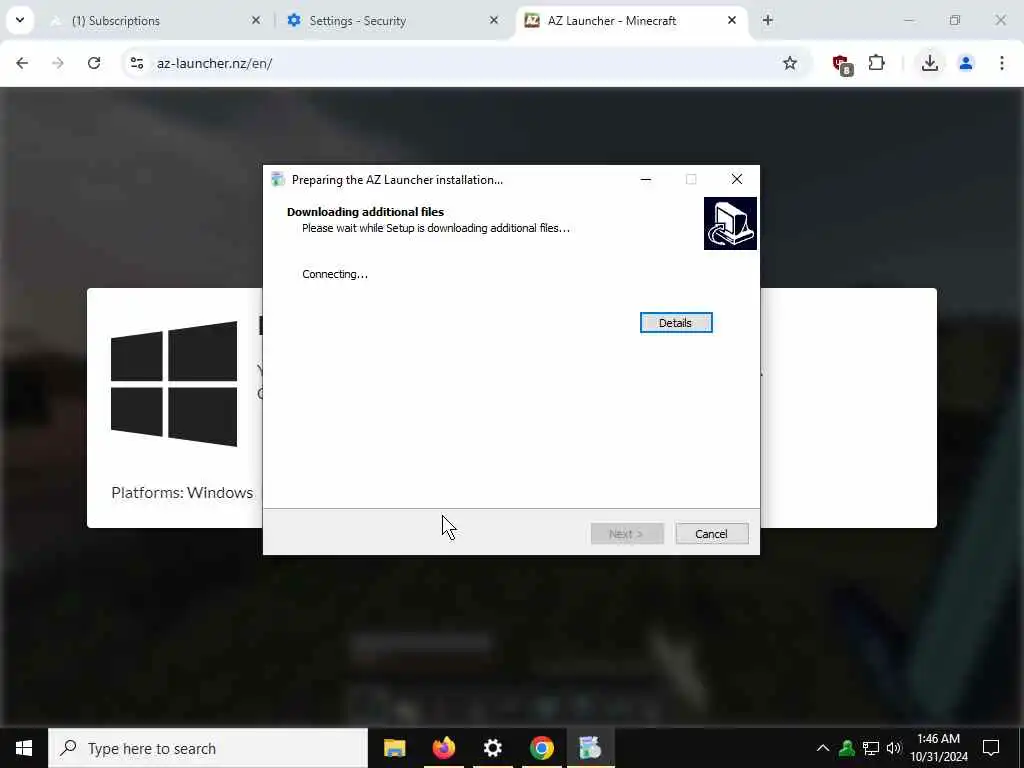
Task: Click the Windows logo on download card
Action: click(174, 384)
